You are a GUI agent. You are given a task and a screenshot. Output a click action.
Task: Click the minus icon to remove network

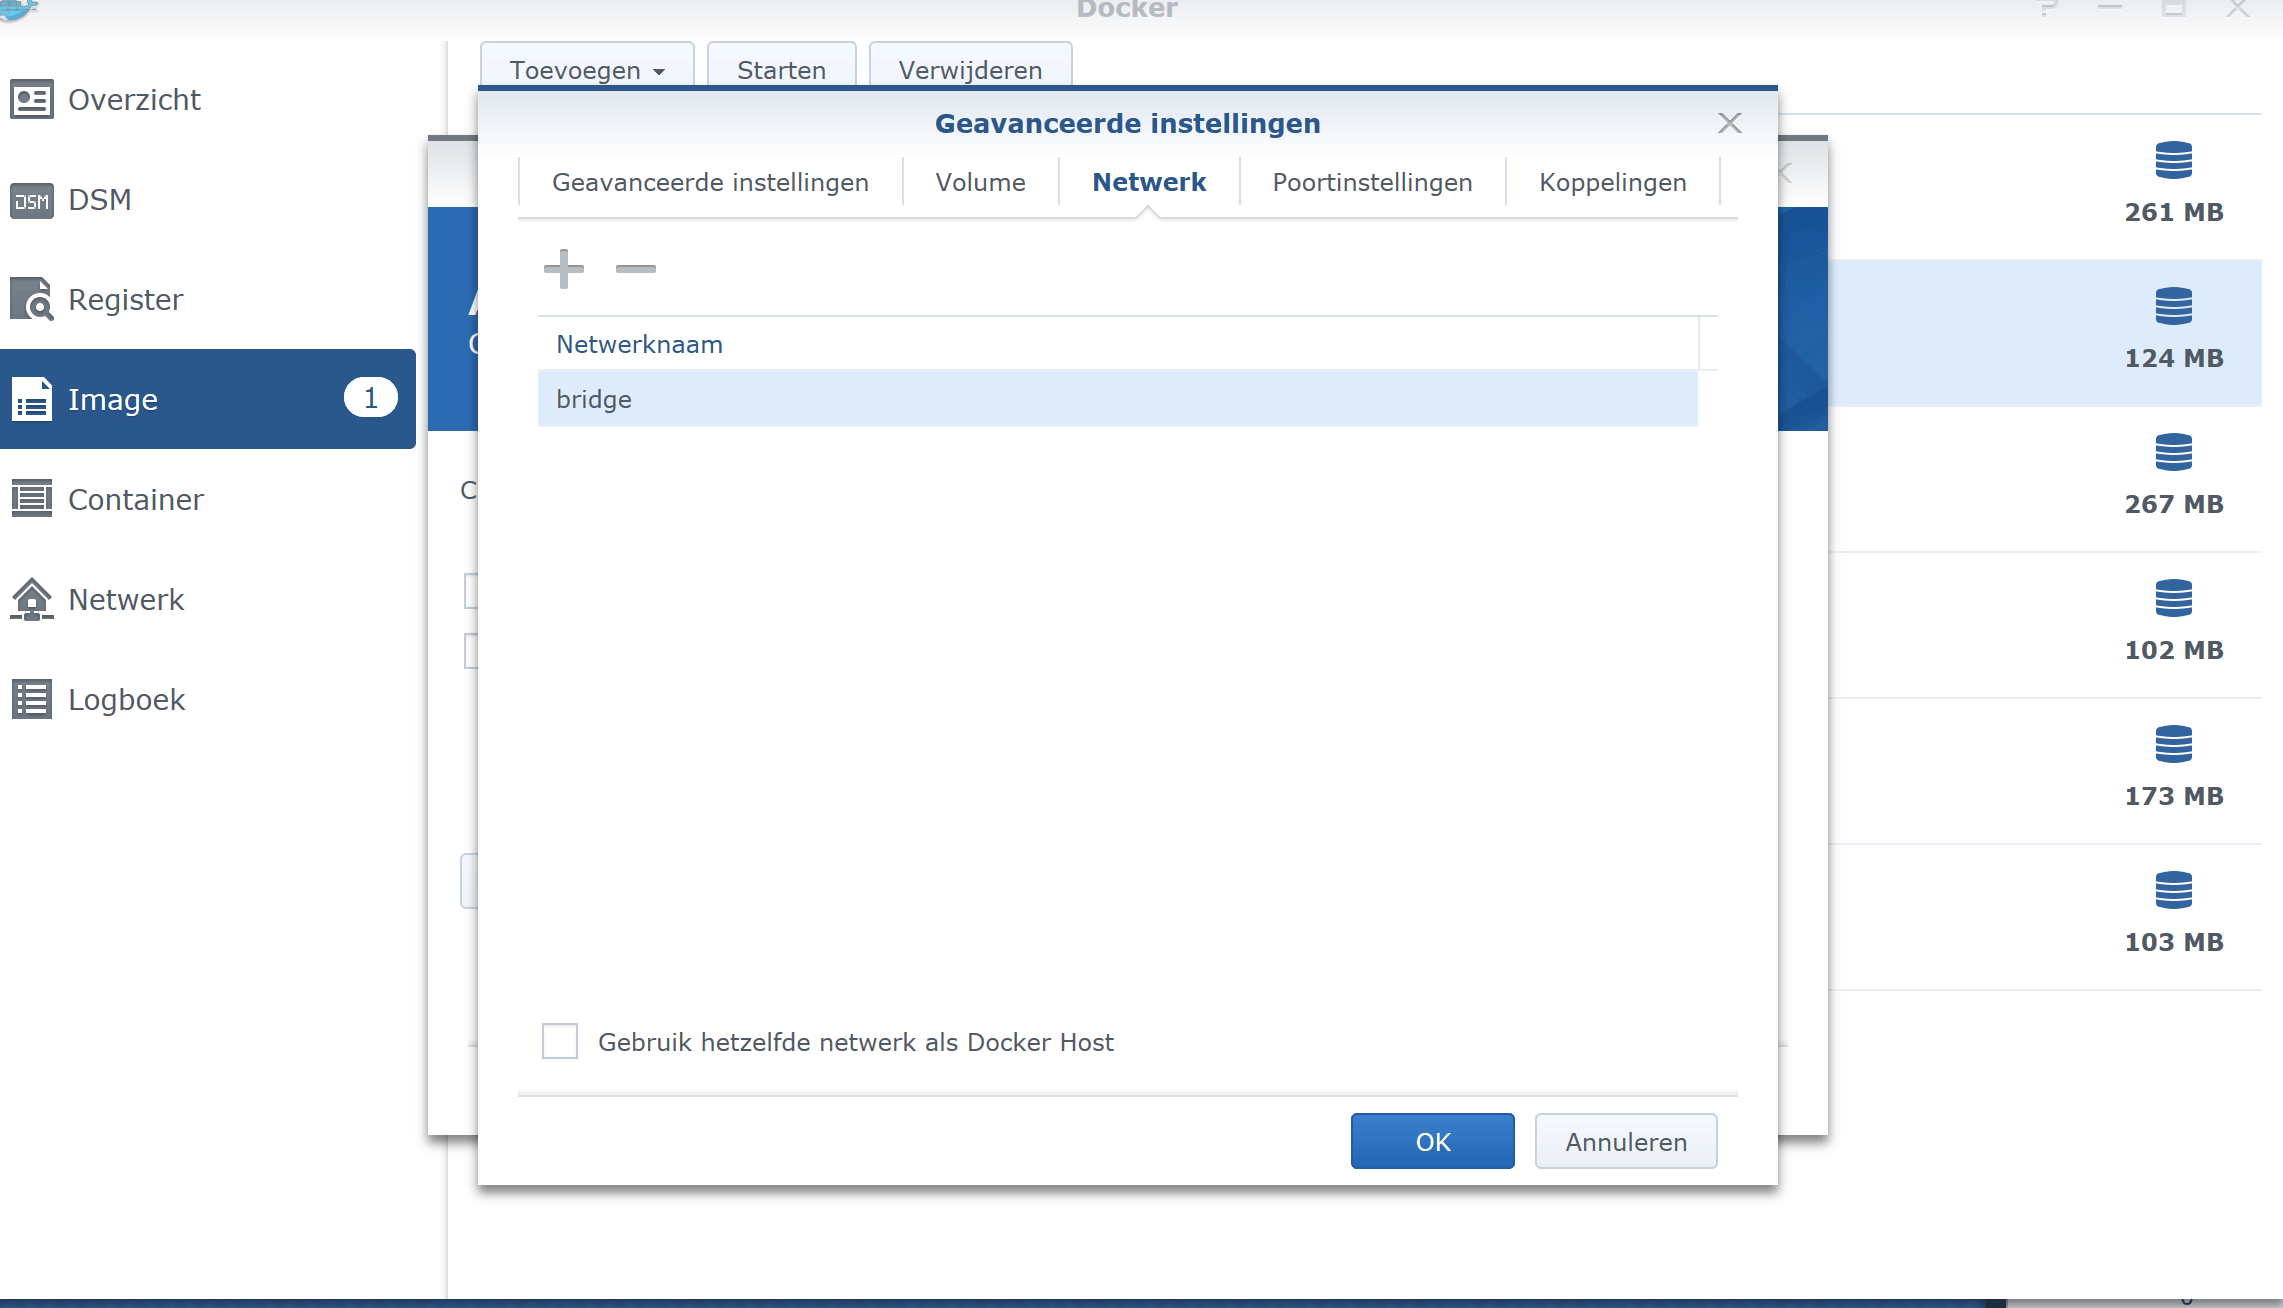pos(635,269)
